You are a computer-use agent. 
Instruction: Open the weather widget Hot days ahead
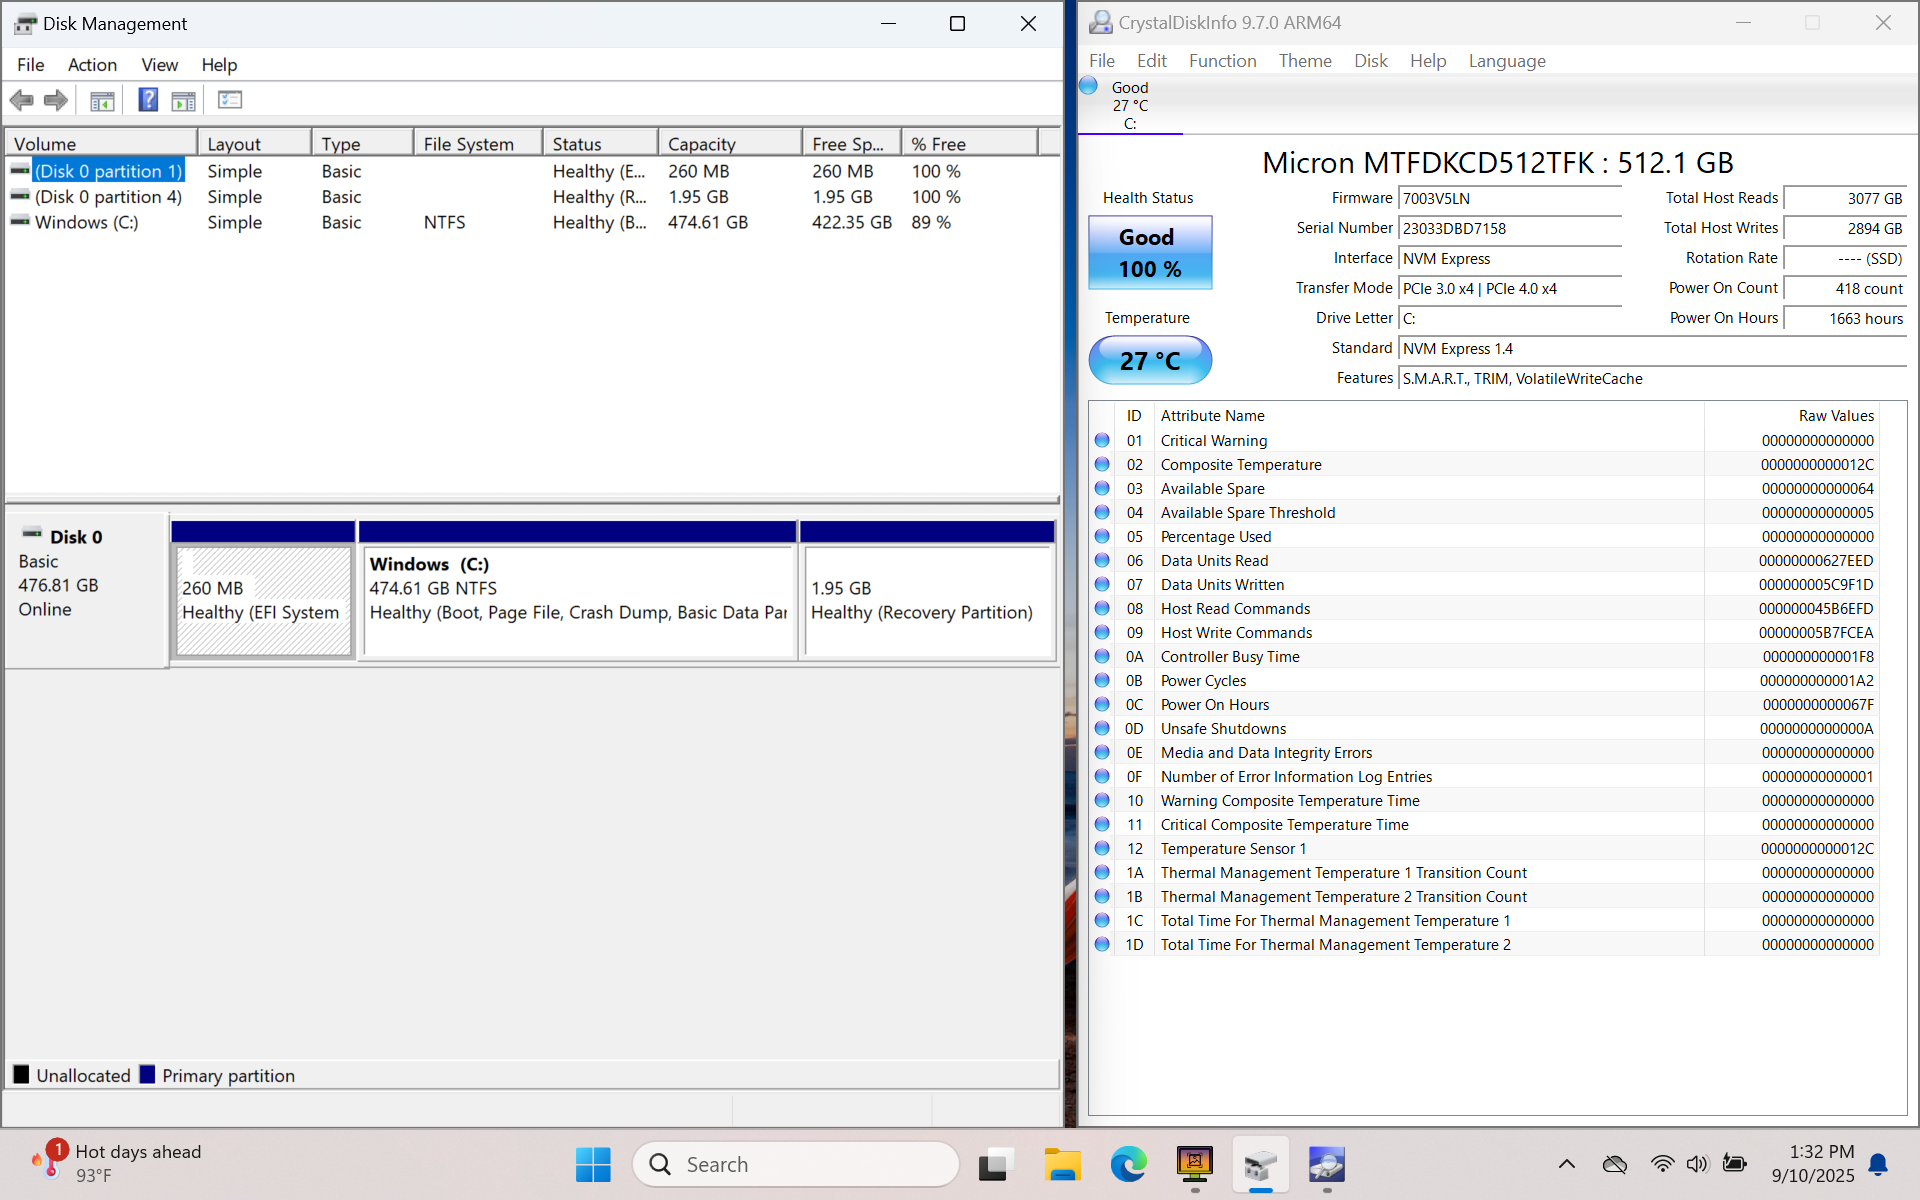click(x=118, y=1163)
